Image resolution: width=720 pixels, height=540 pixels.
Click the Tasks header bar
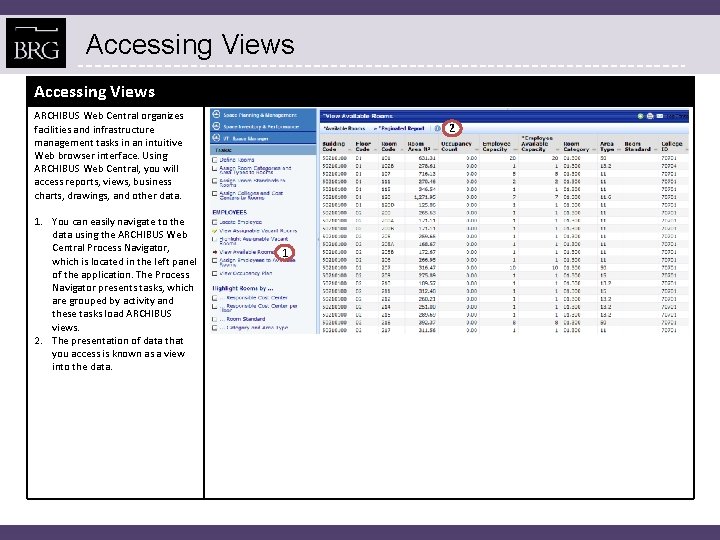(x=263, y=150)
